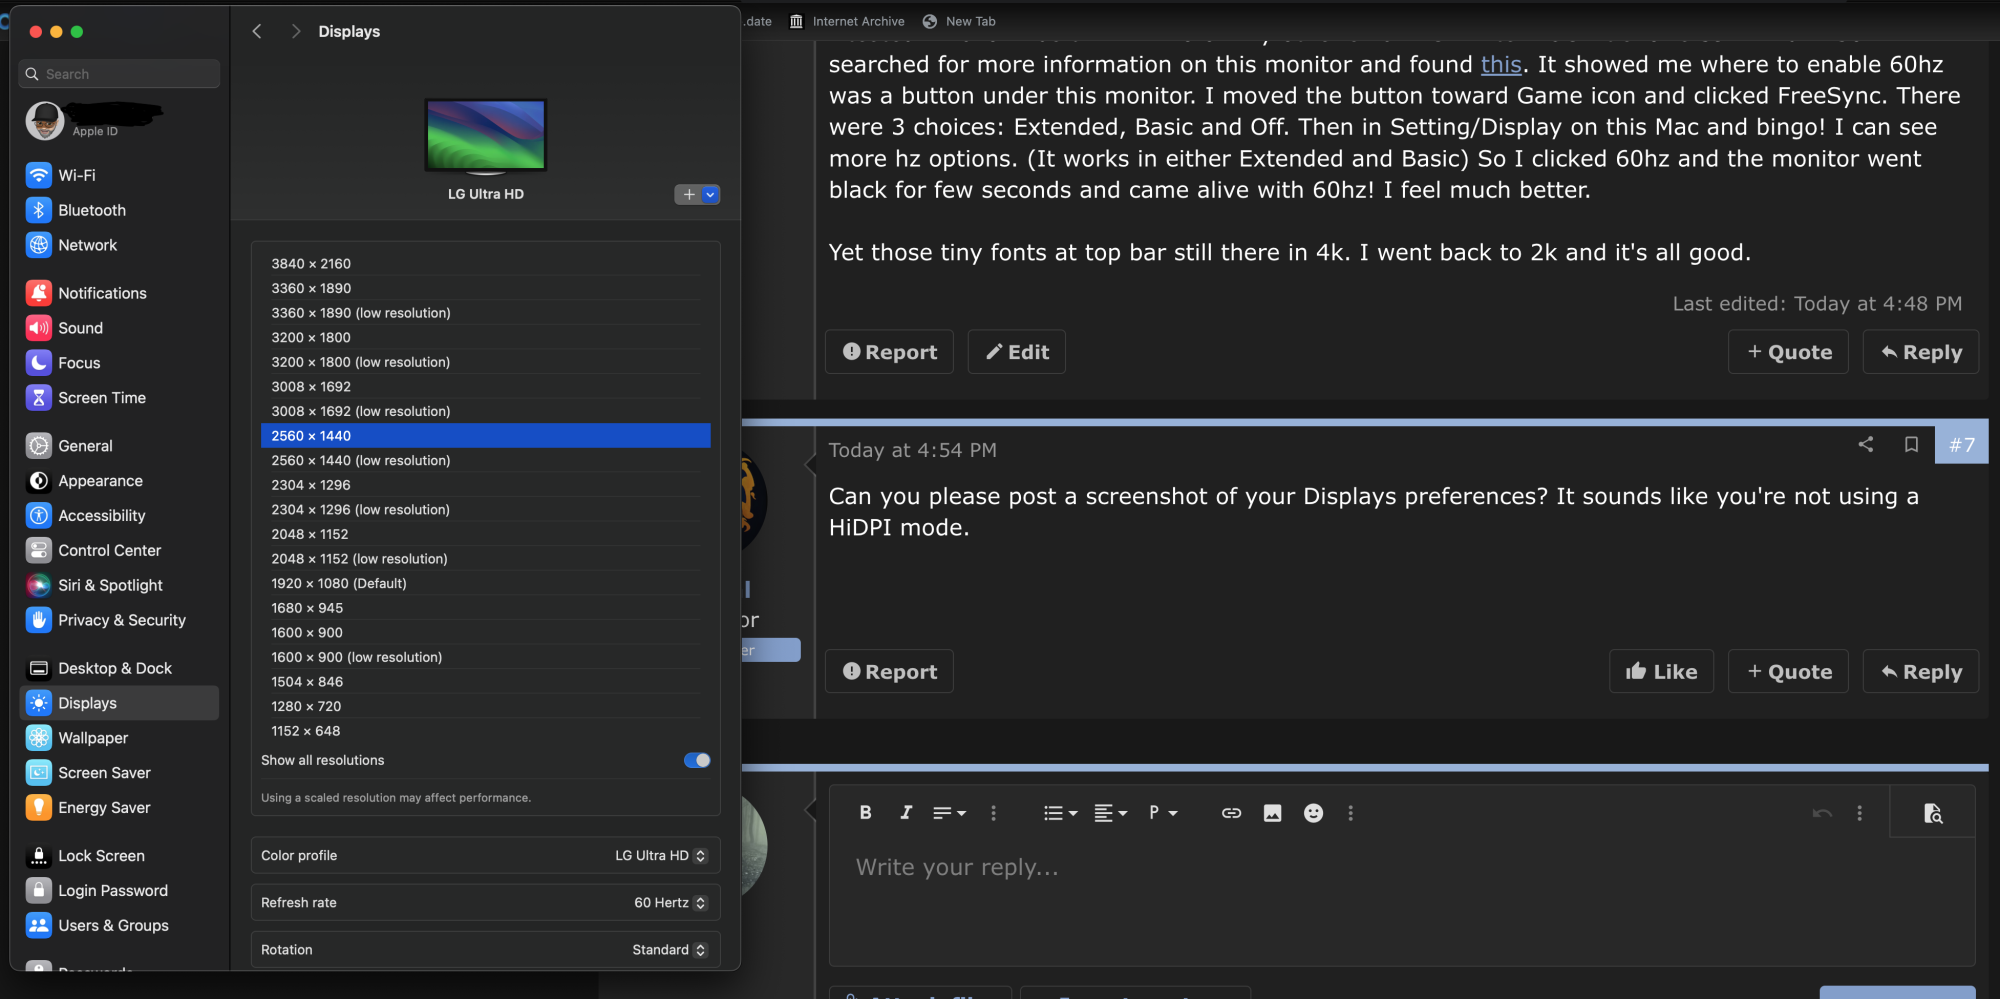Screen dimensions: 2000x999
Task: Click the System Settings search field
Action: (x=119, y=74)
